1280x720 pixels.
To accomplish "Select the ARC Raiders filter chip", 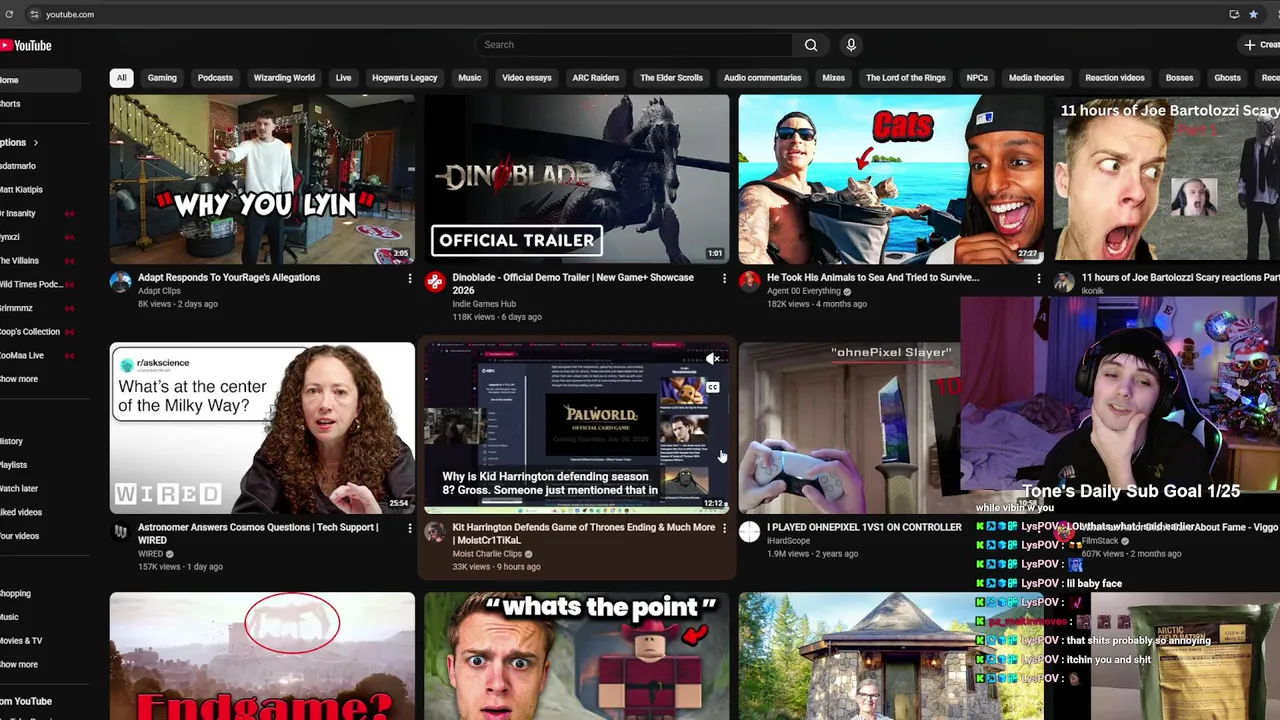I will click(x=595, y=78).
